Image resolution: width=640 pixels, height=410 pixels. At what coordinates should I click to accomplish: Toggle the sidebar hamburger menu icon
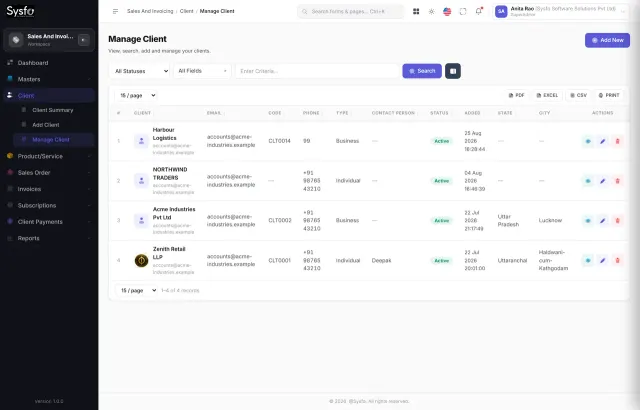tap(116, 11)
